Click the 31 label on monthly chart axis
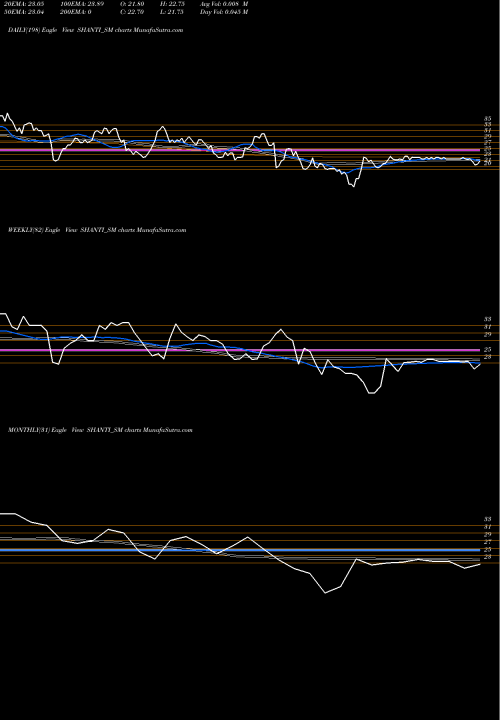This screenshot has width=500, height=720. [487, 527]
